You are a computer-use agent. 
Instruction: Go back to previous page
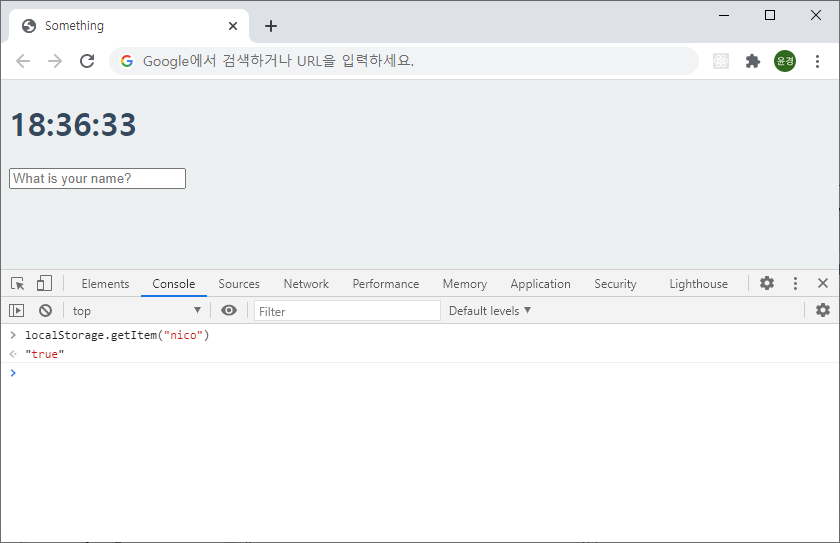[x=23, y=61]
